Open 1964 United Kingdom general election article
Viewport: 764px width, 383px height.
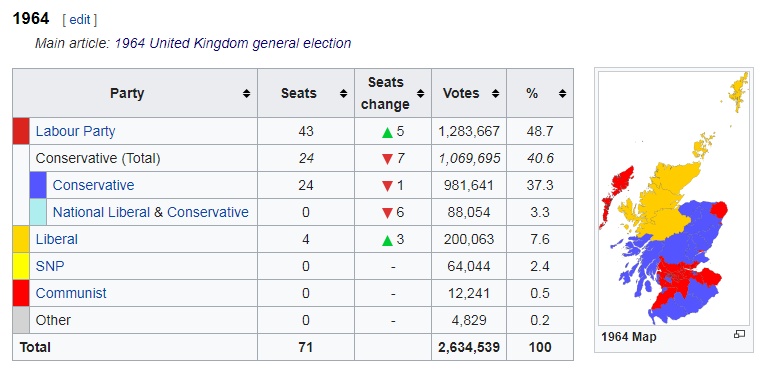coord(233,43)
